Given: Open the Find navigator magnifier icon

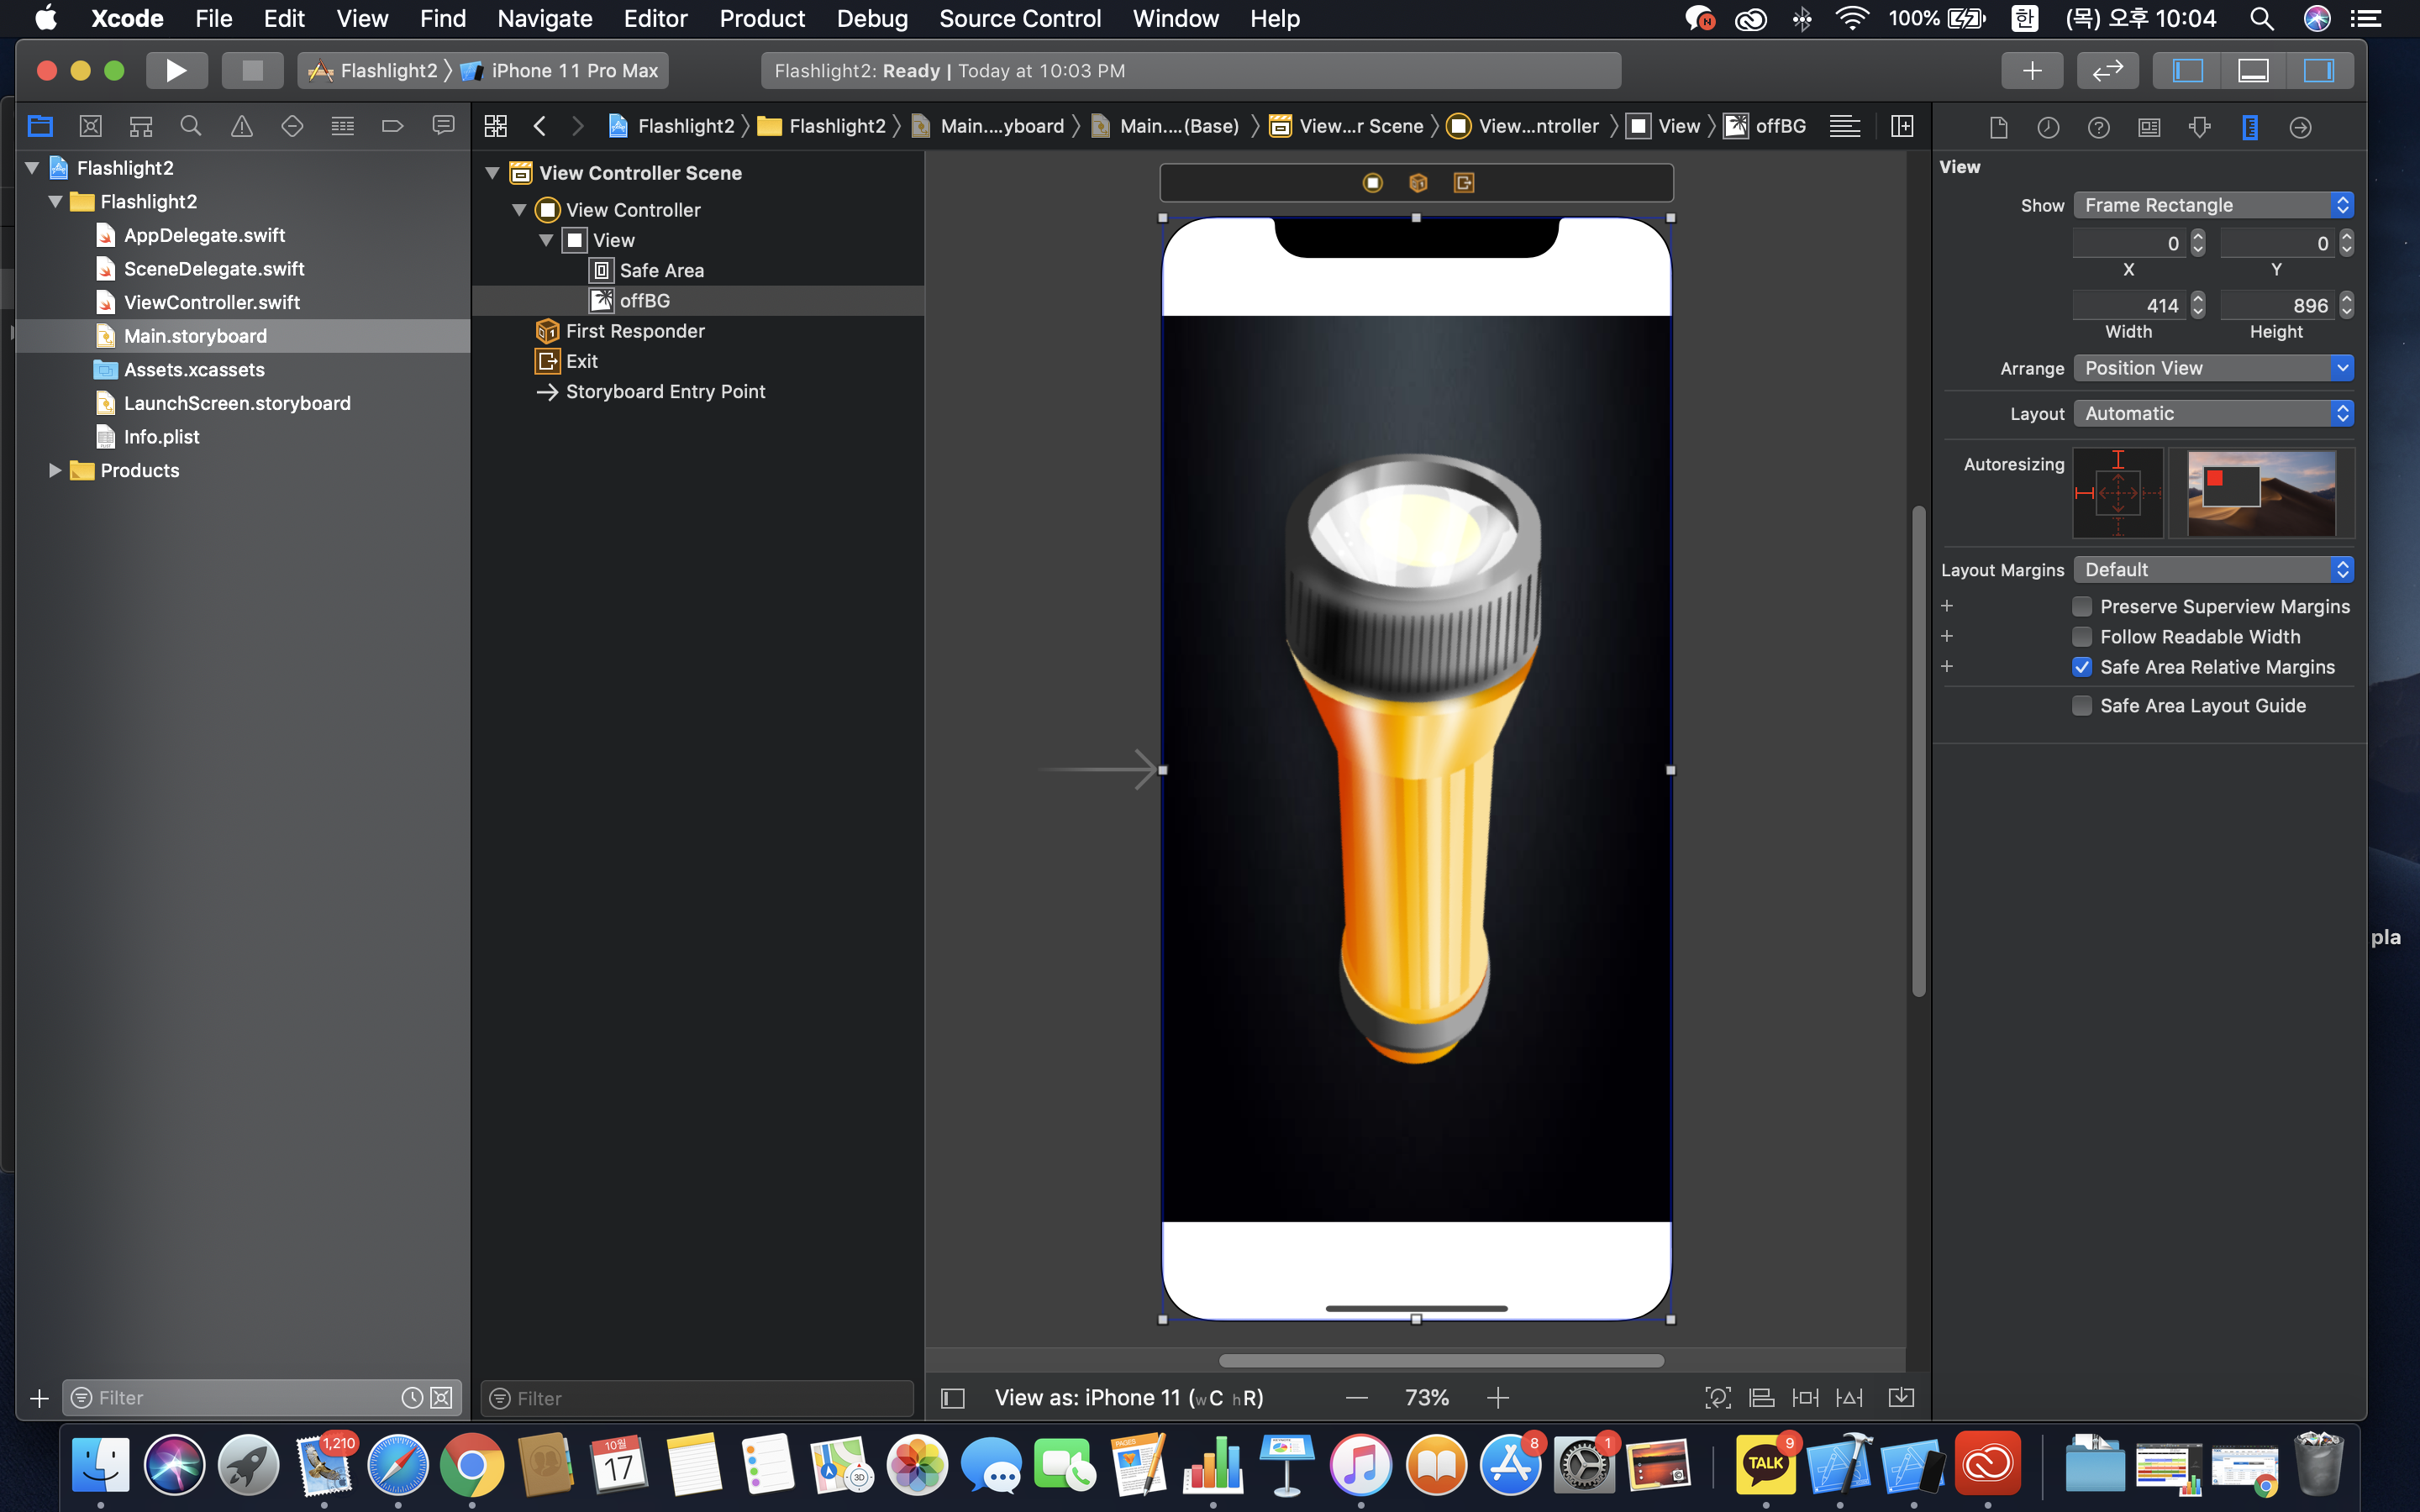Looking at the screenshot, I should pos(190,126).
